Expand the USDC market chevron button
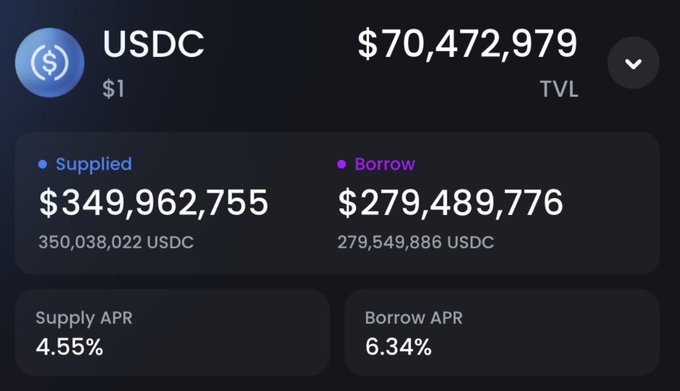Screen dimensions: 680x391 coord(633,63)
